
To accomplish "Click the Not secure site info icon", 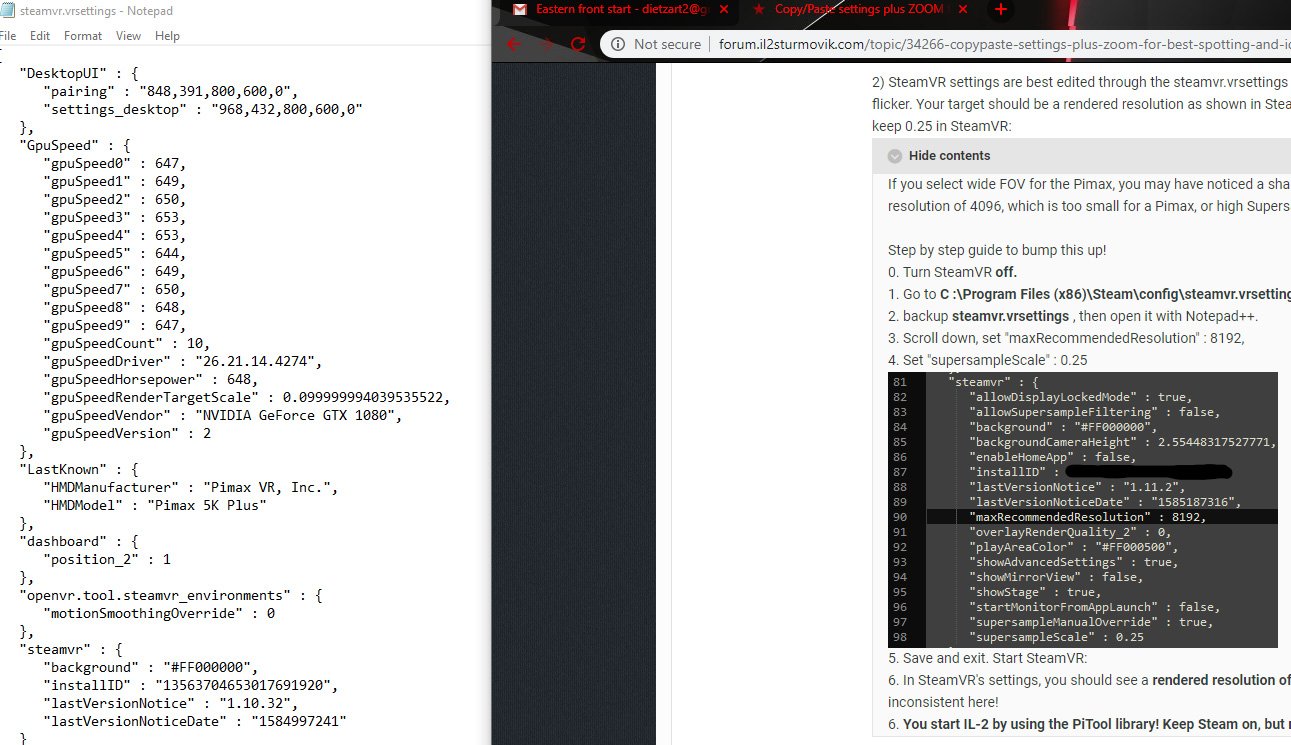I will pos(617,44).
